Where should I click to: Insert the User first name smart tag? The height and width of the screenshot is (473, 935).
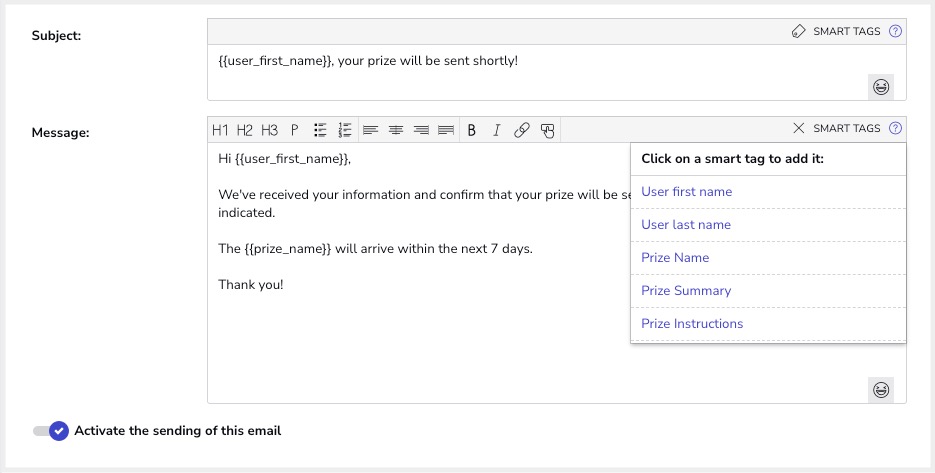(x=768, y=192)
